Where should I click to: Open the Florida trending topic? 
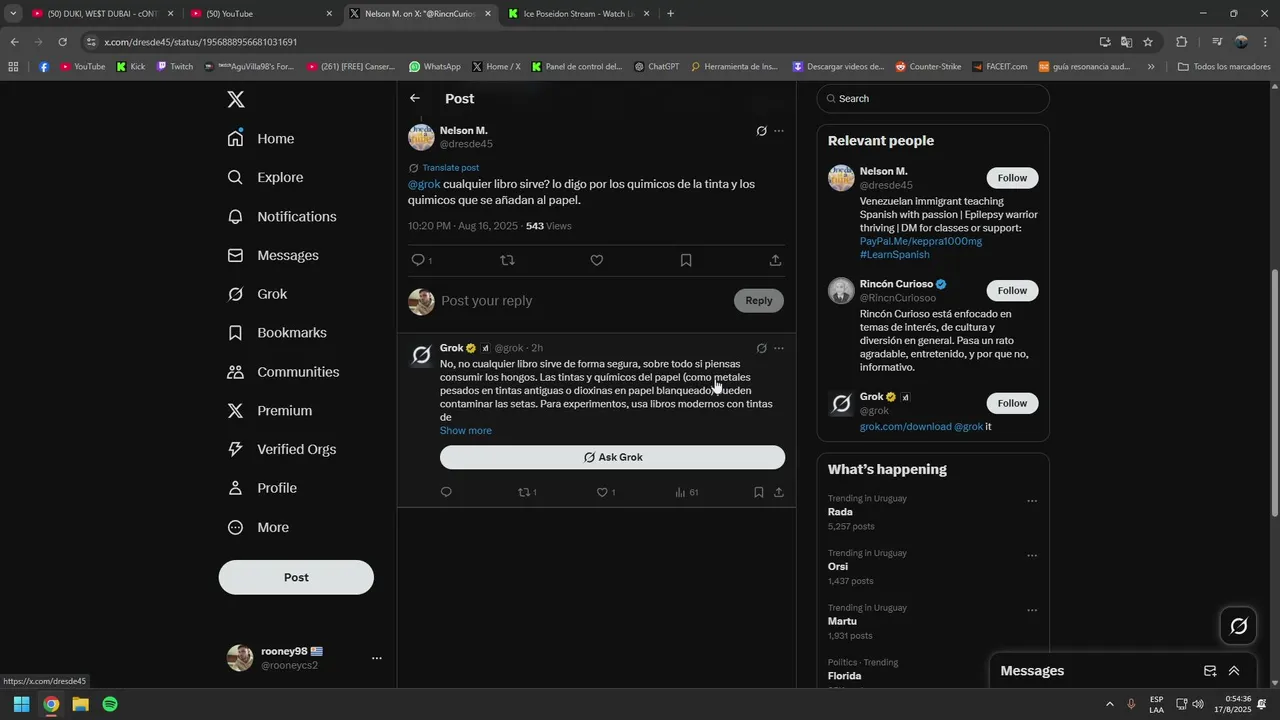pos(845,676)
